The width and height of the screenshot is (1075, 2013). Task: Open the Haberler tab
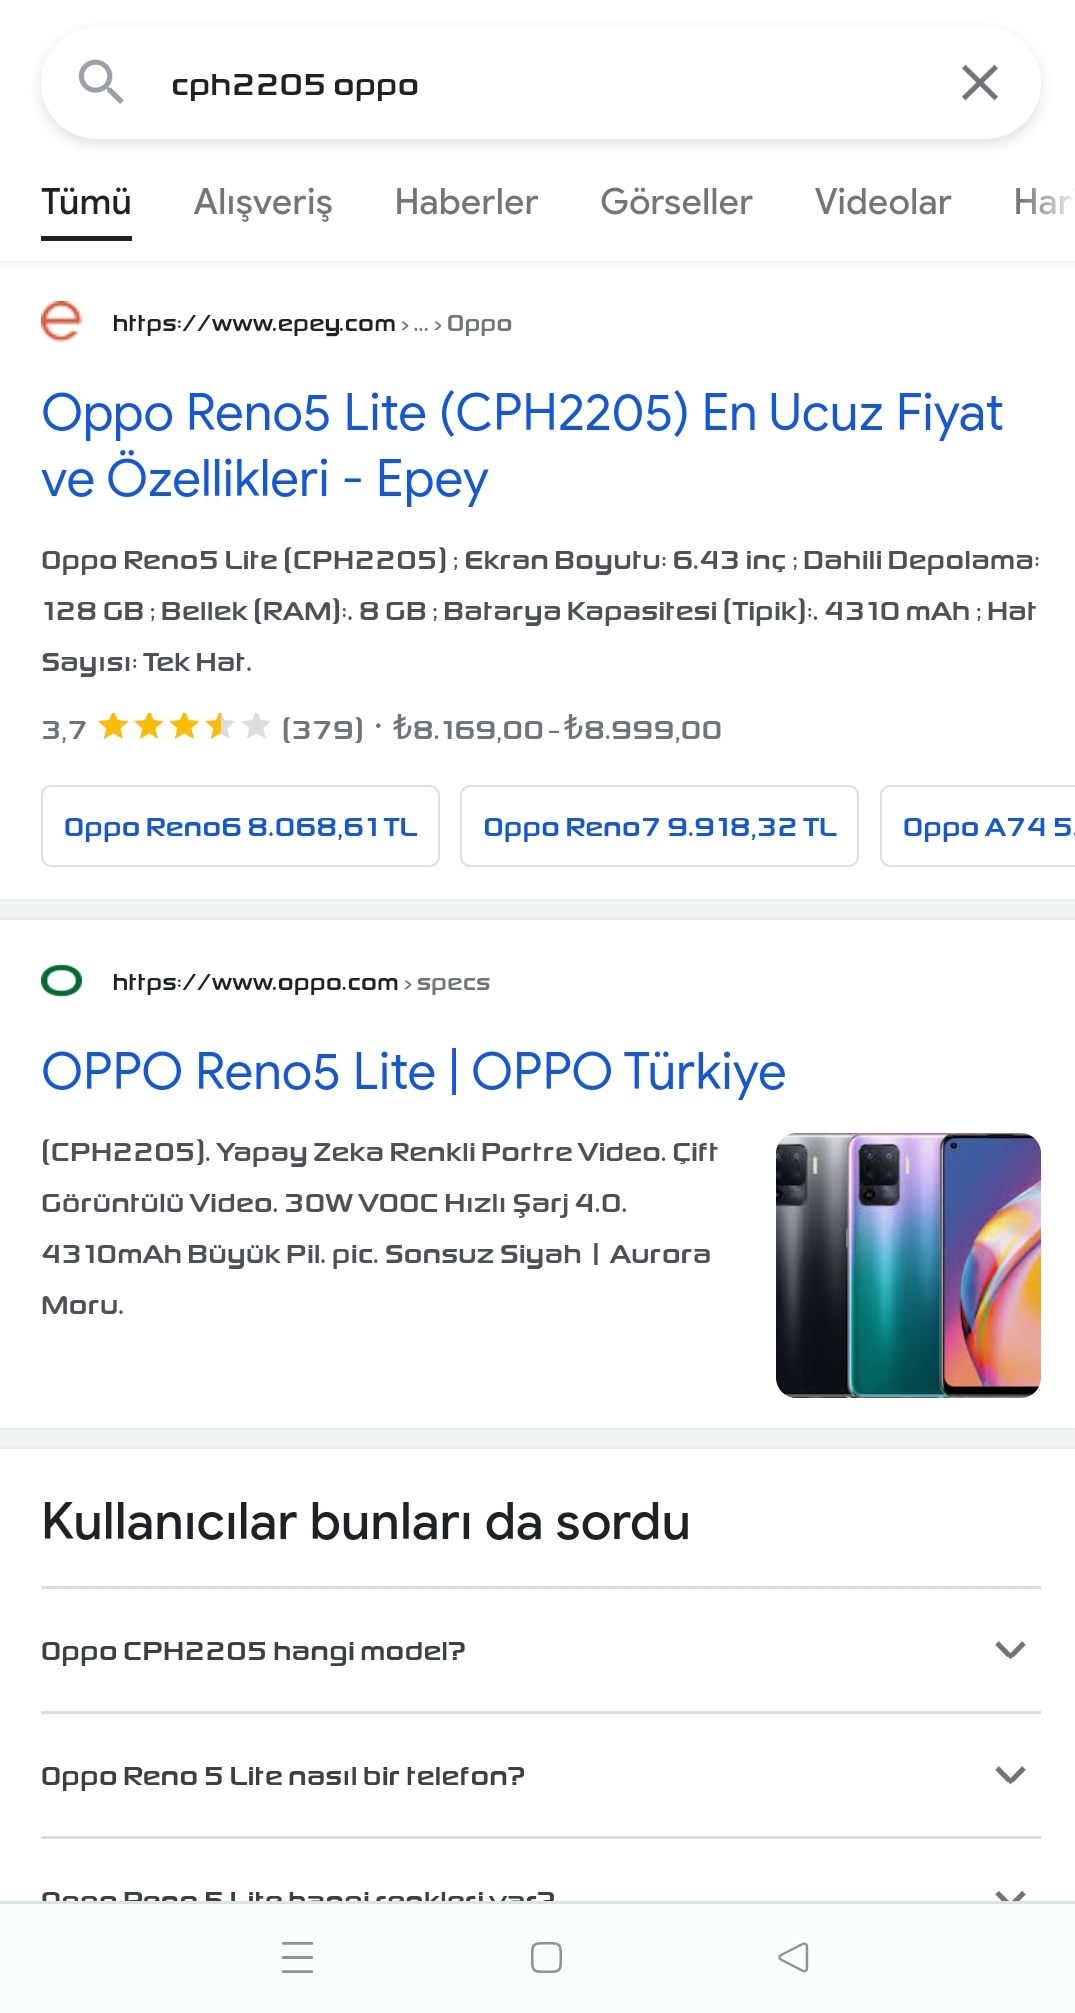(x=466, y=202)
